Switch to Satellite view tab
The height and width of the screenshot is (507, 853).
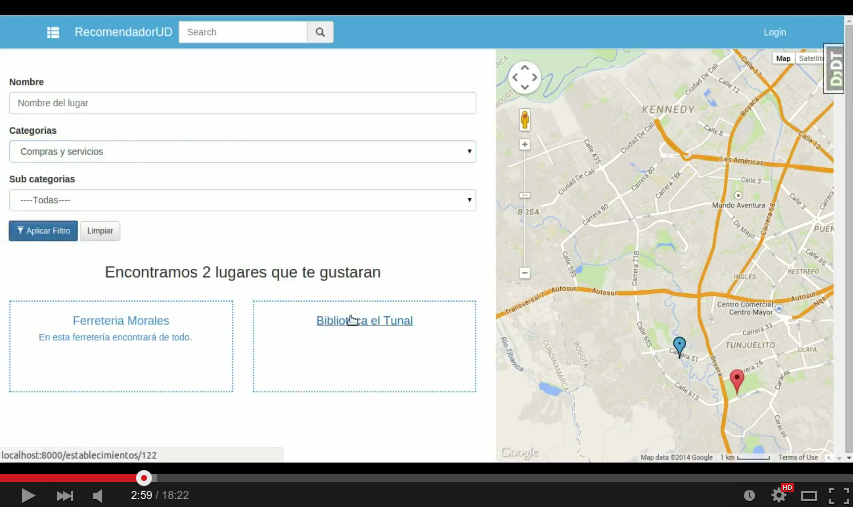(x=811, y=58)
